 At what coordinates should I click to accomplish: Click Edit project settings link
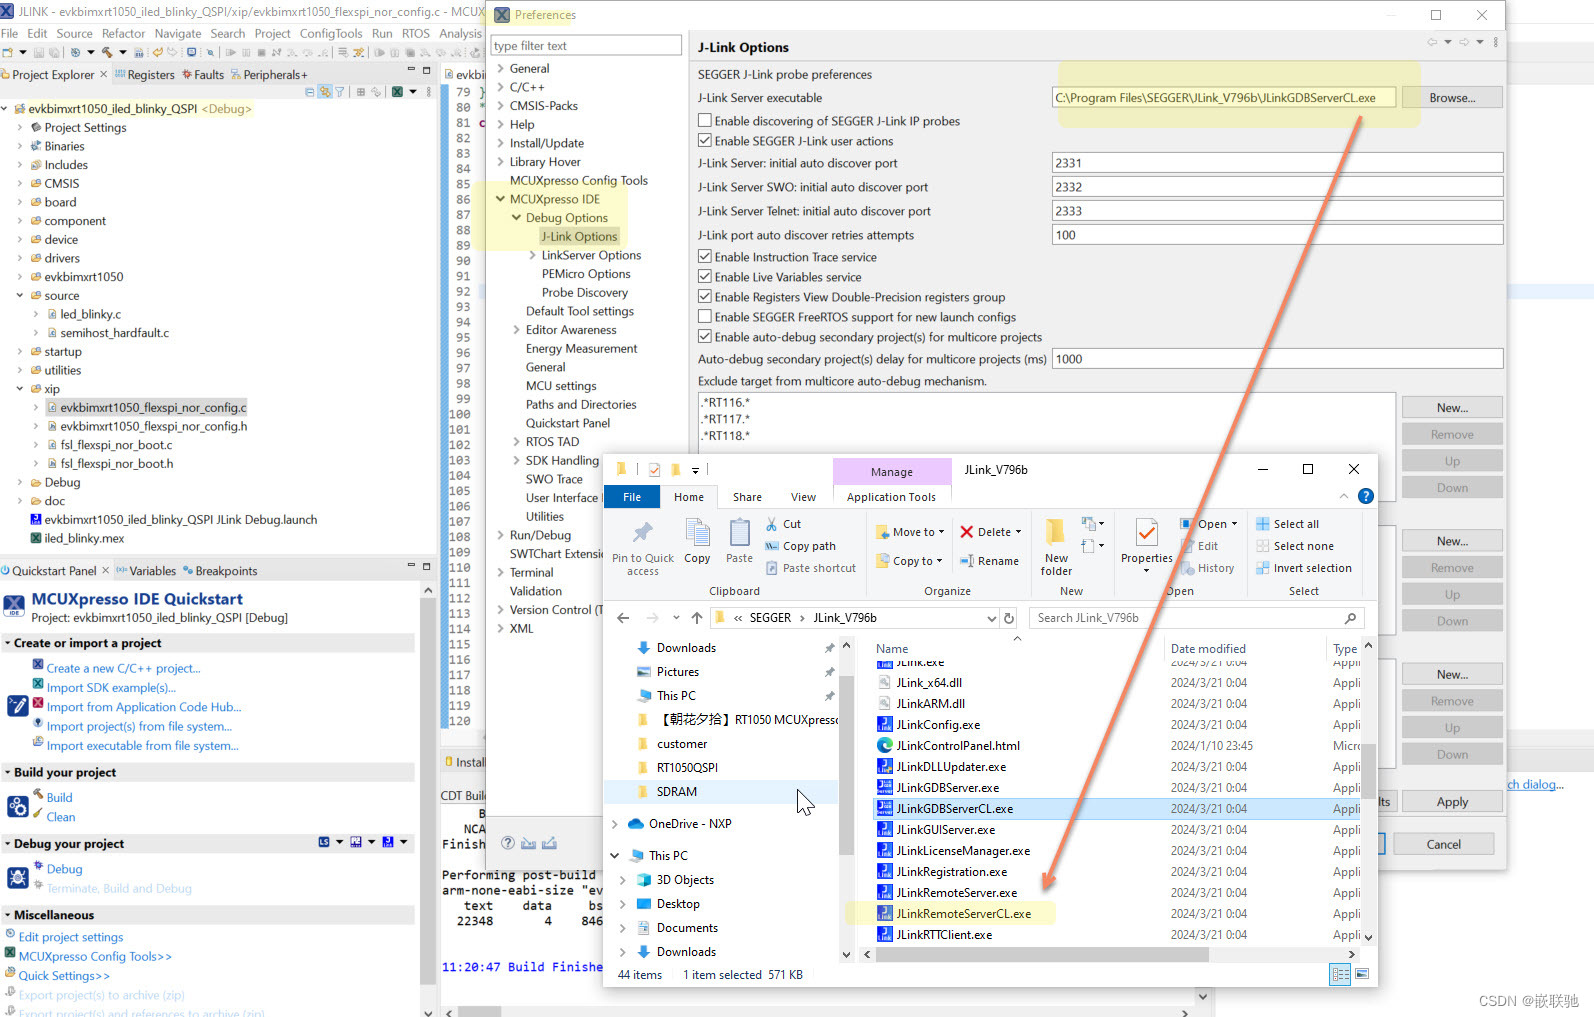[x=71, y=937]
